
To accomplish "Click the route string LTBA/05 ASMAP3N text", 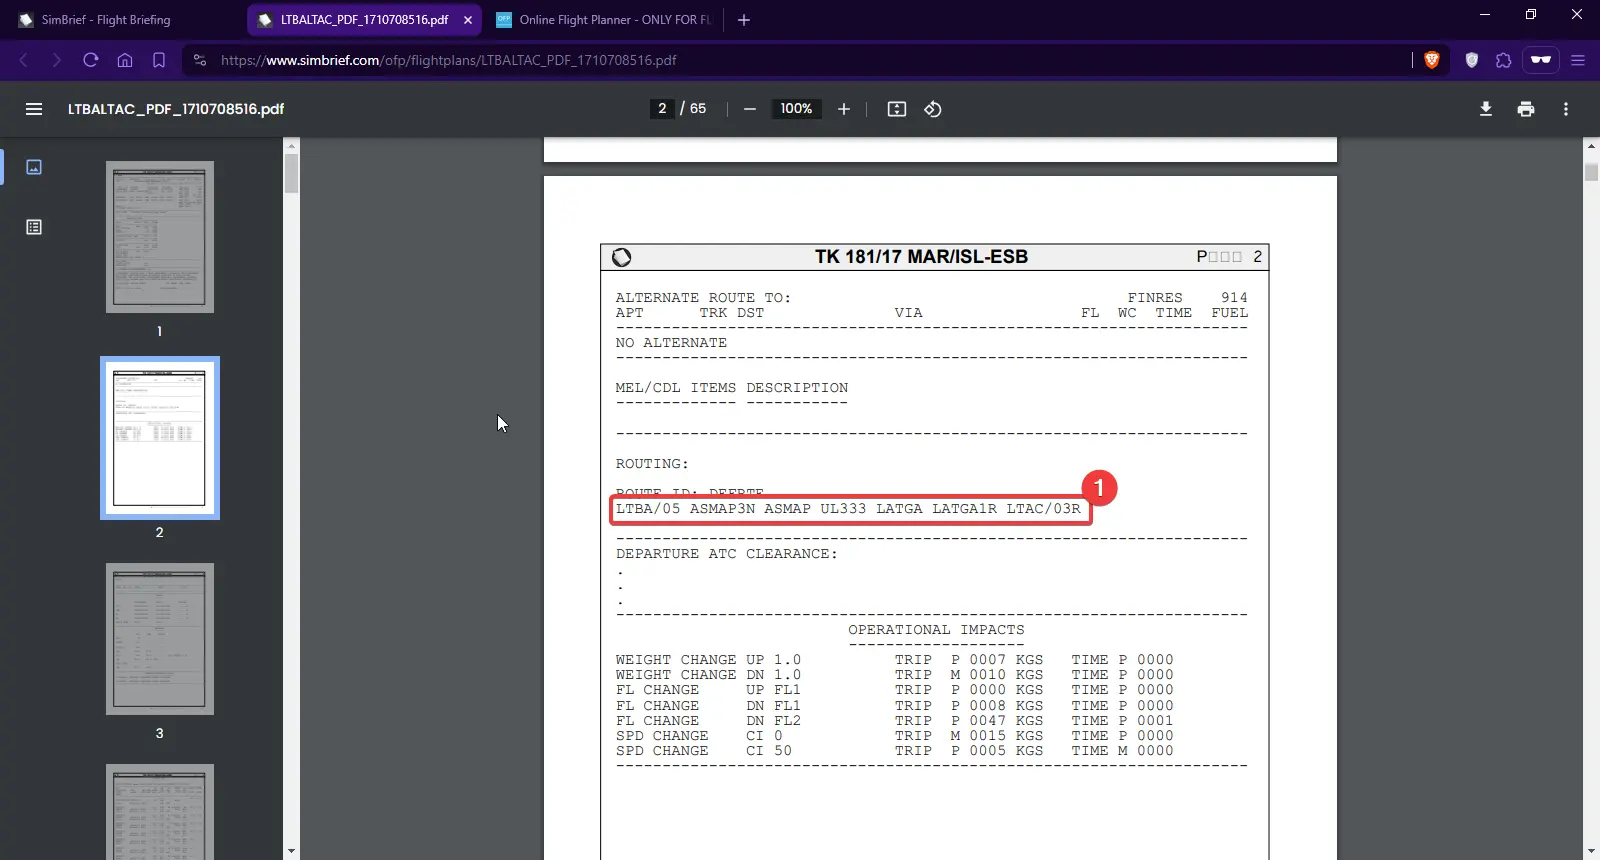I will (848, 509).
